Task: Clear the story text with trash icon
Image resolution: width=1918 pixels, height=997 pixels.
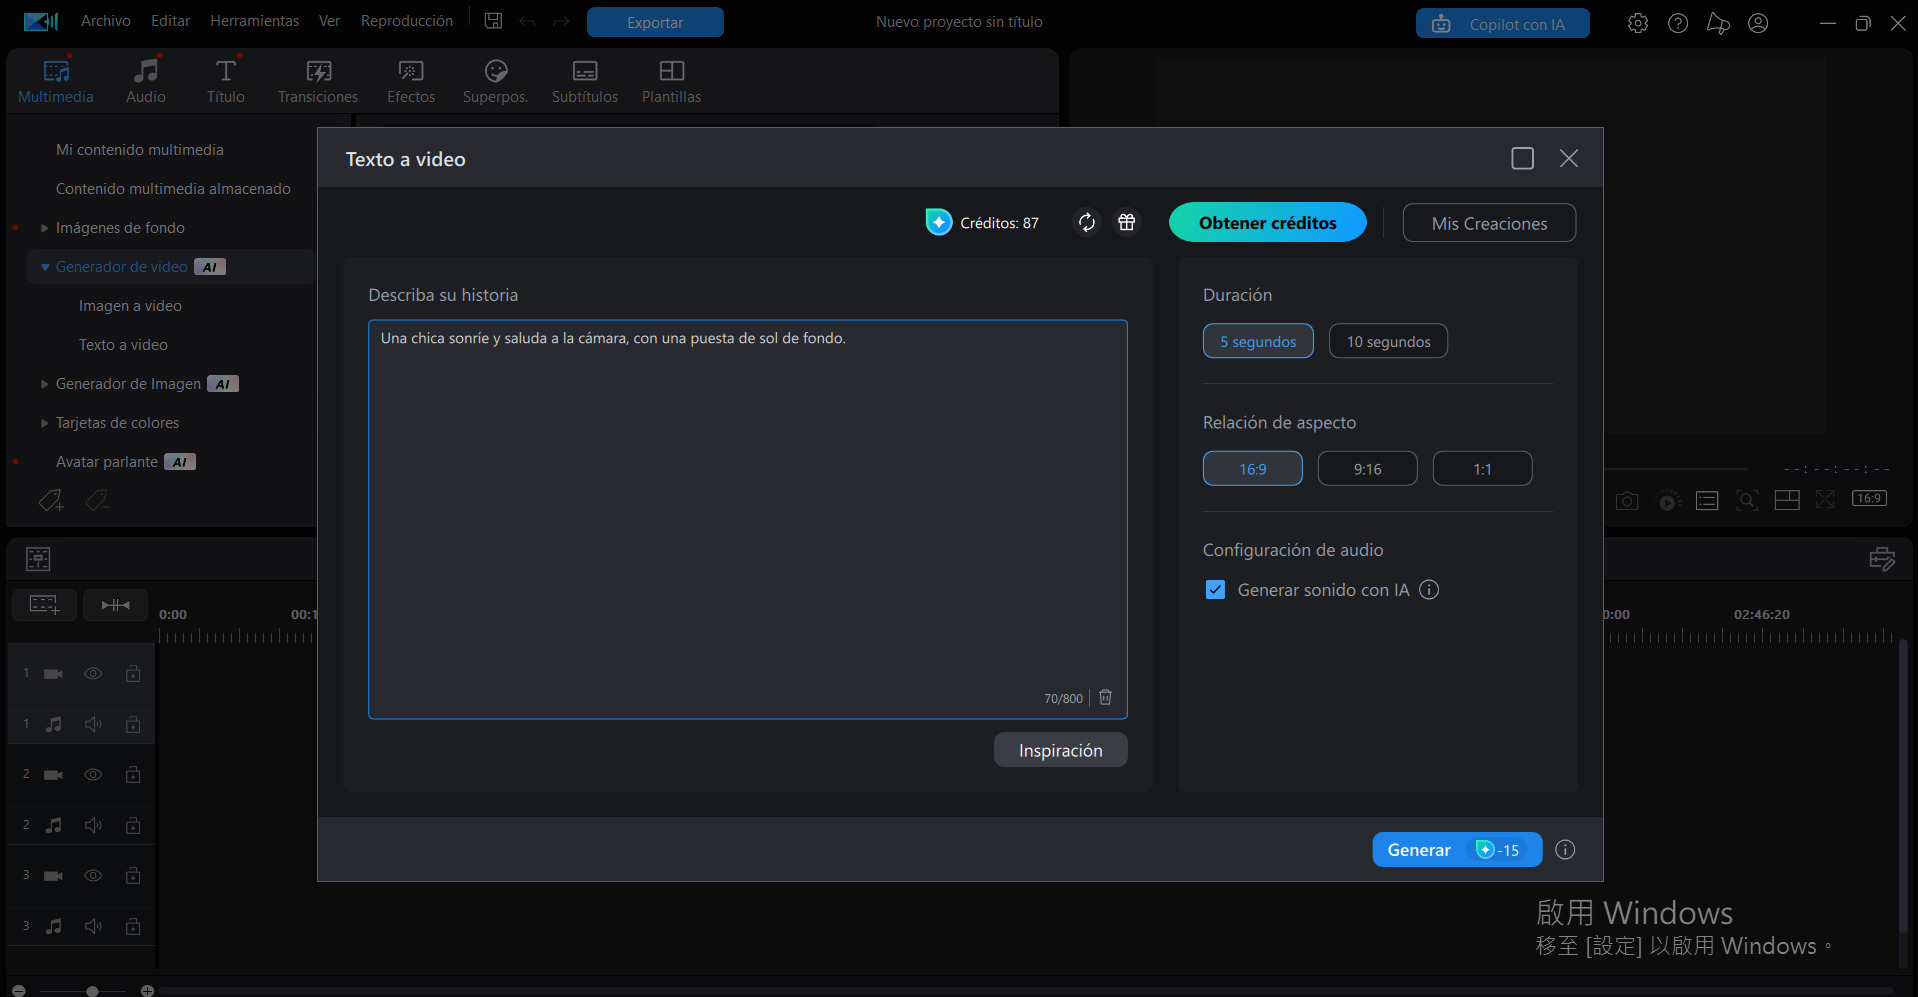Action: tap(1105, 697)
